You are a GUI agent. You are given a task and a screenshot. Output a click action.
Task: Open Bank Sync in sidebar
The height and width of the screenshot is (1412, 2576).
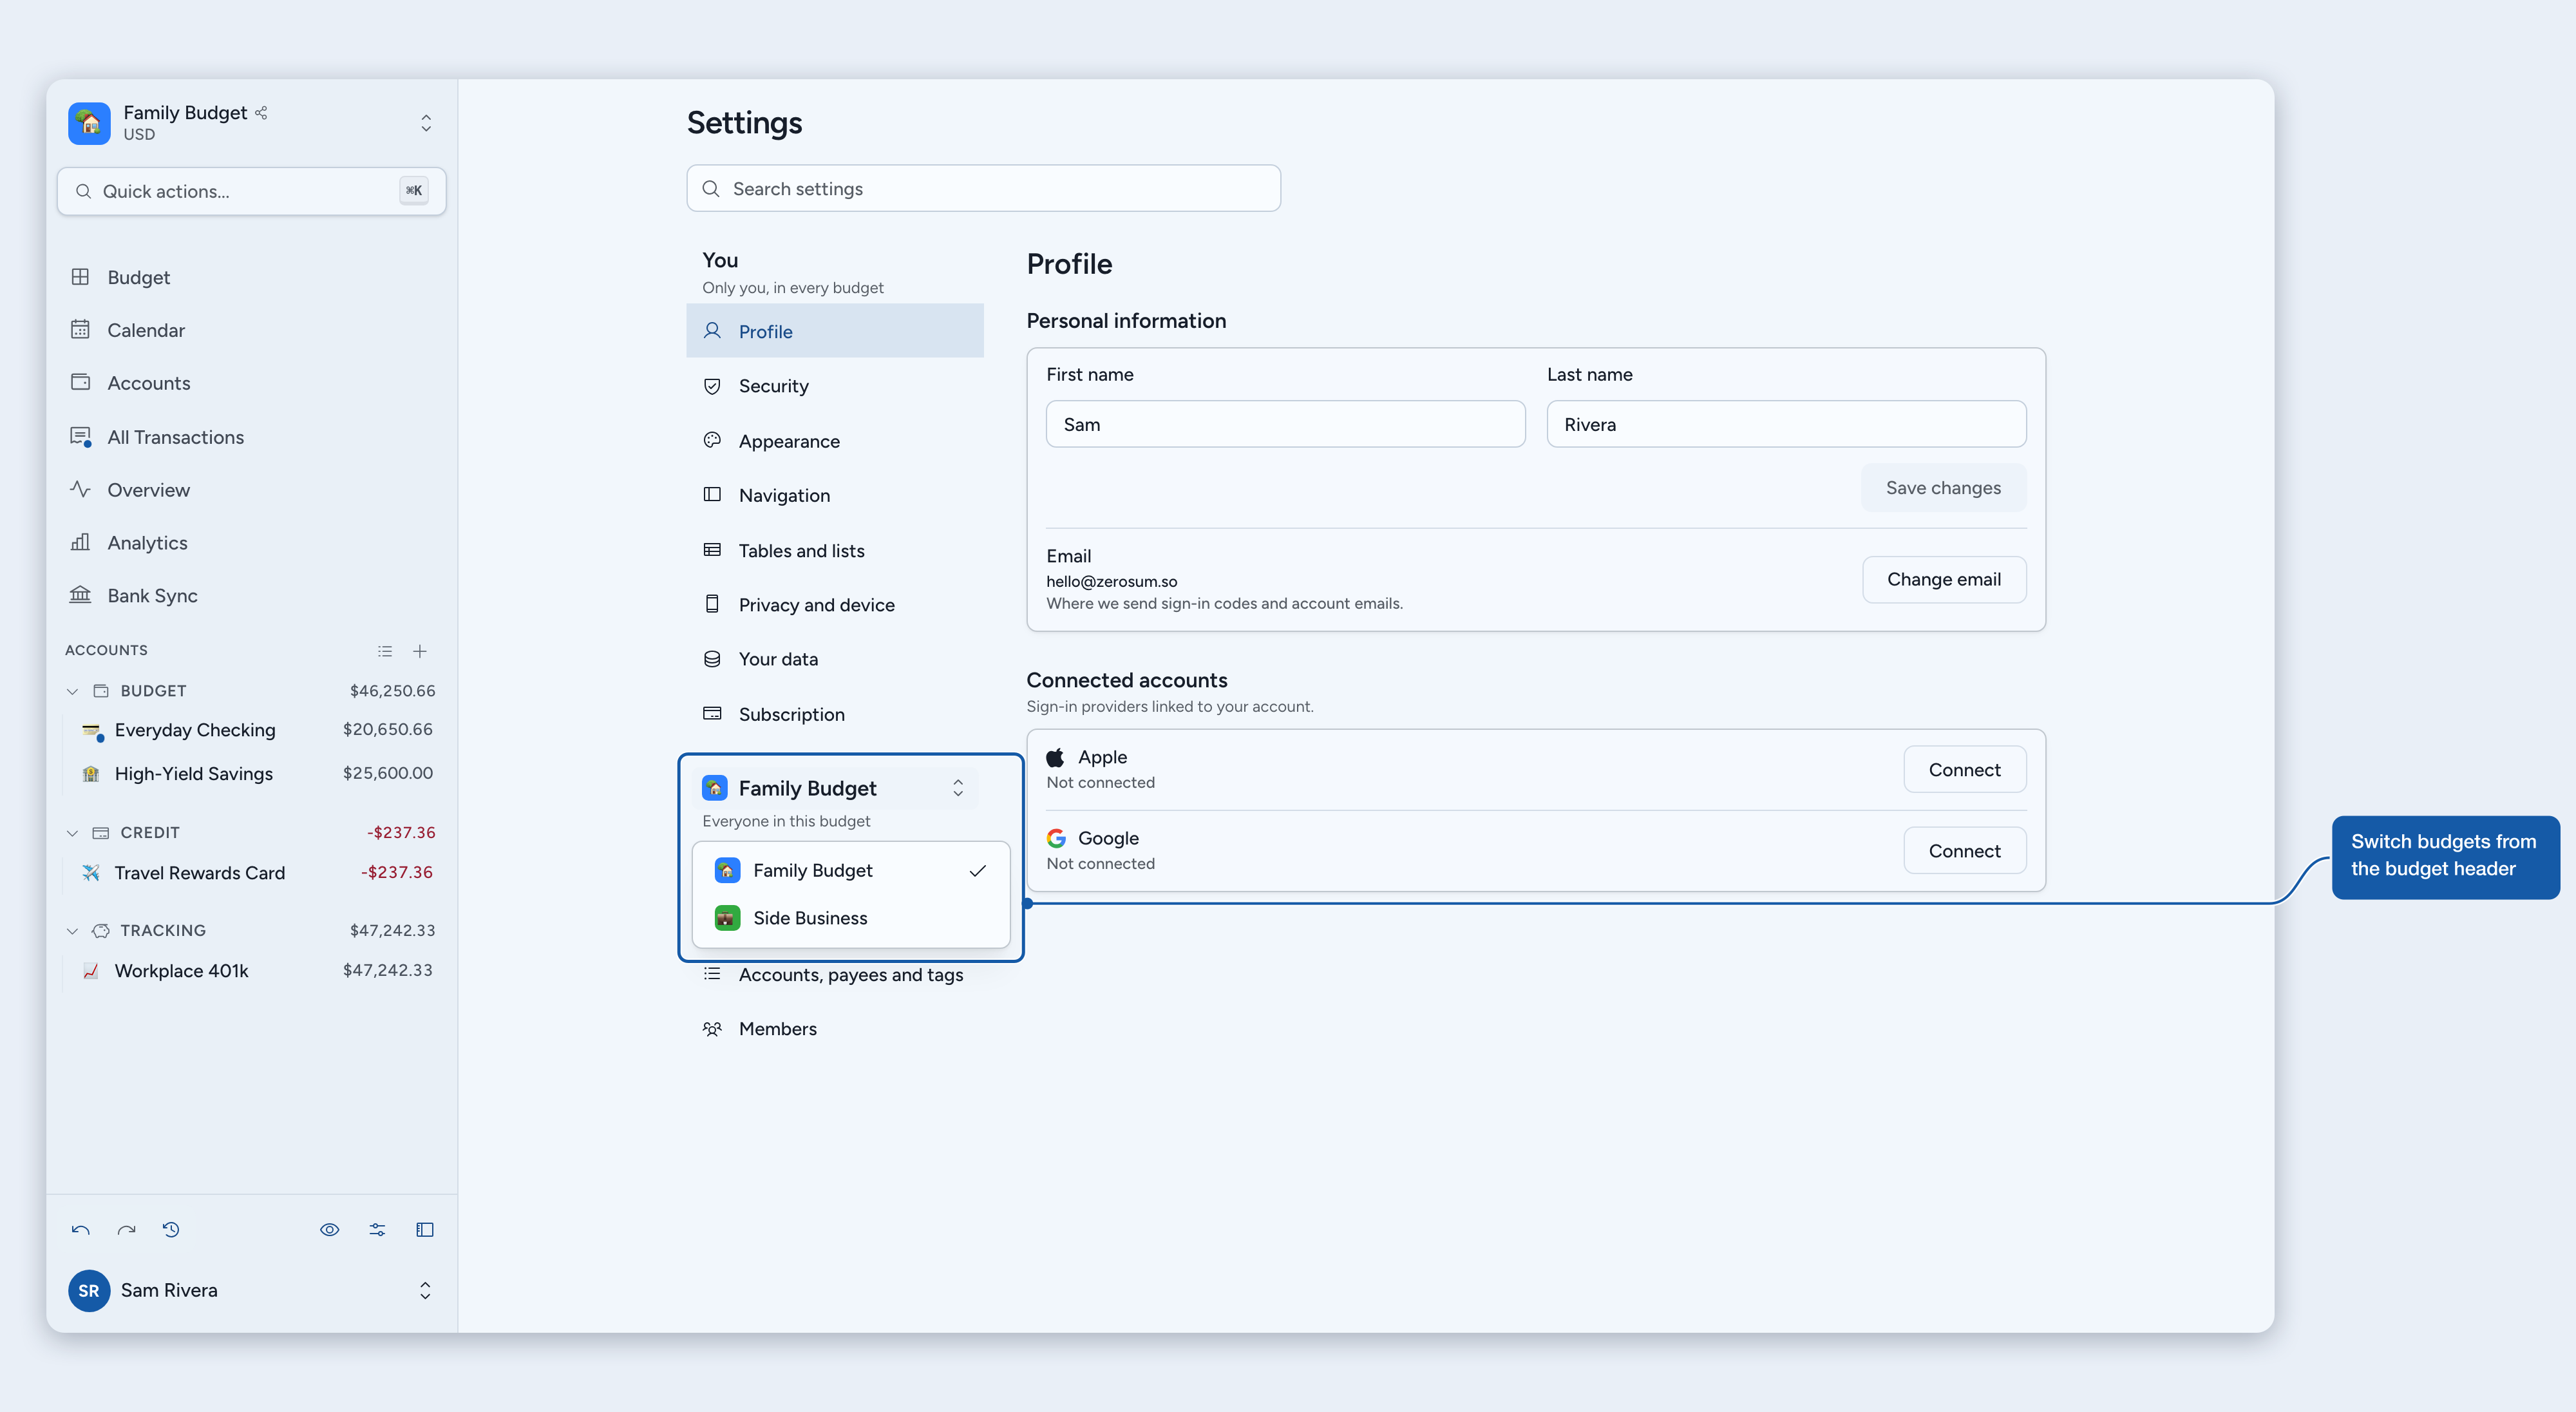click(252, 596)
